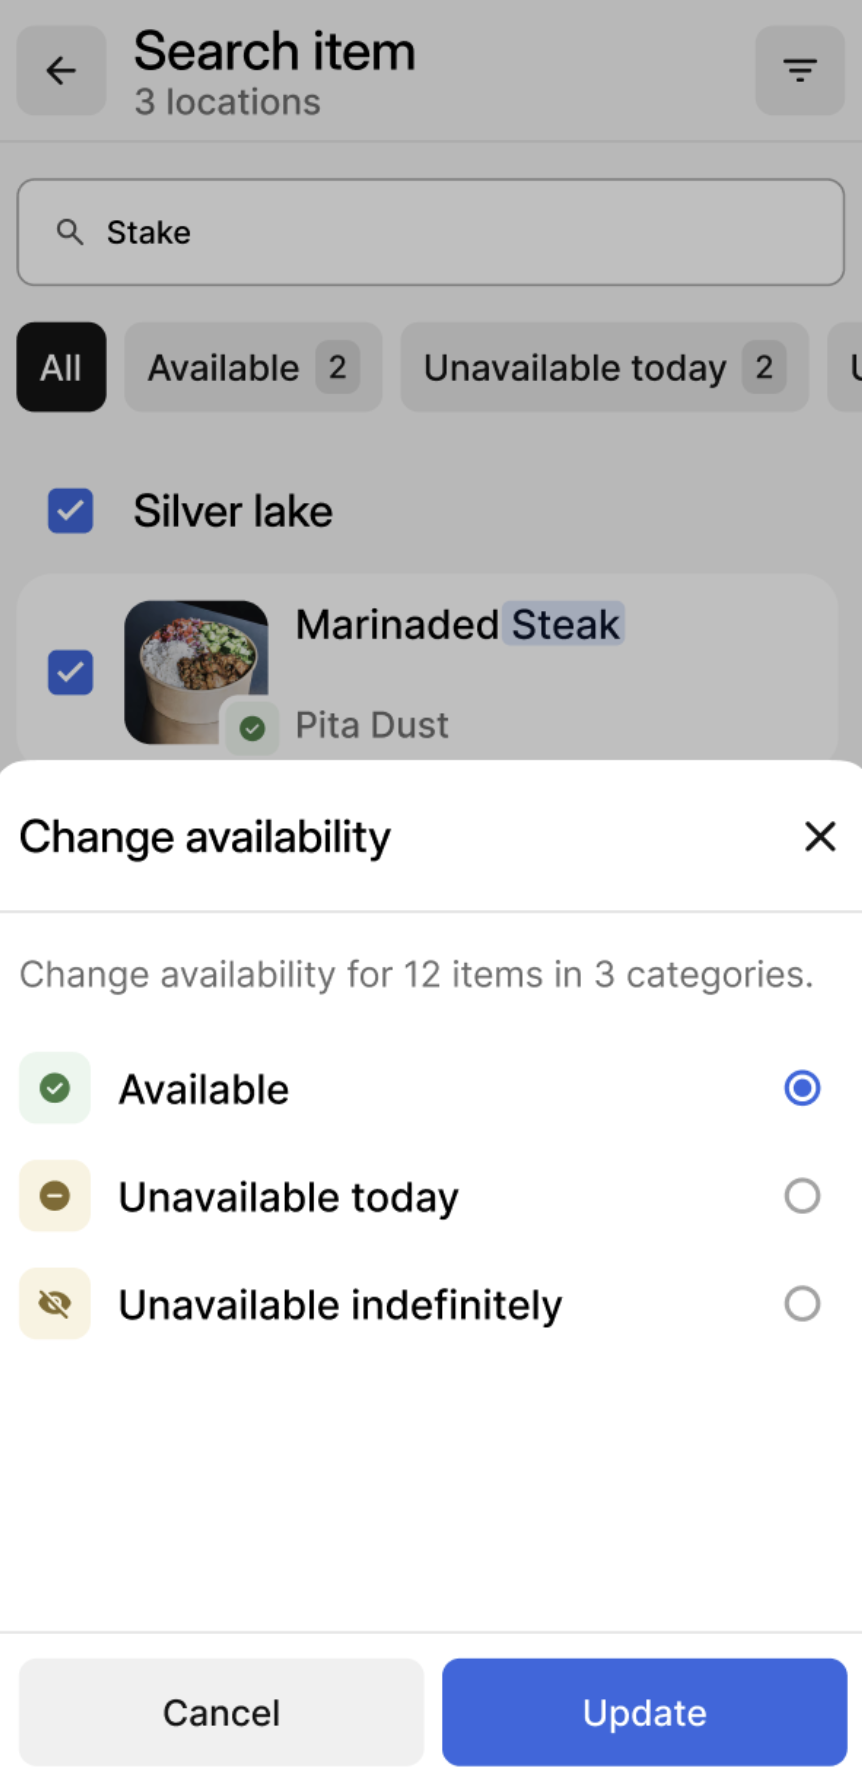The width and height of the screenshot is (862, 1784).
Task: Switch to the All filter tab
Action: (x=61, y=368)
